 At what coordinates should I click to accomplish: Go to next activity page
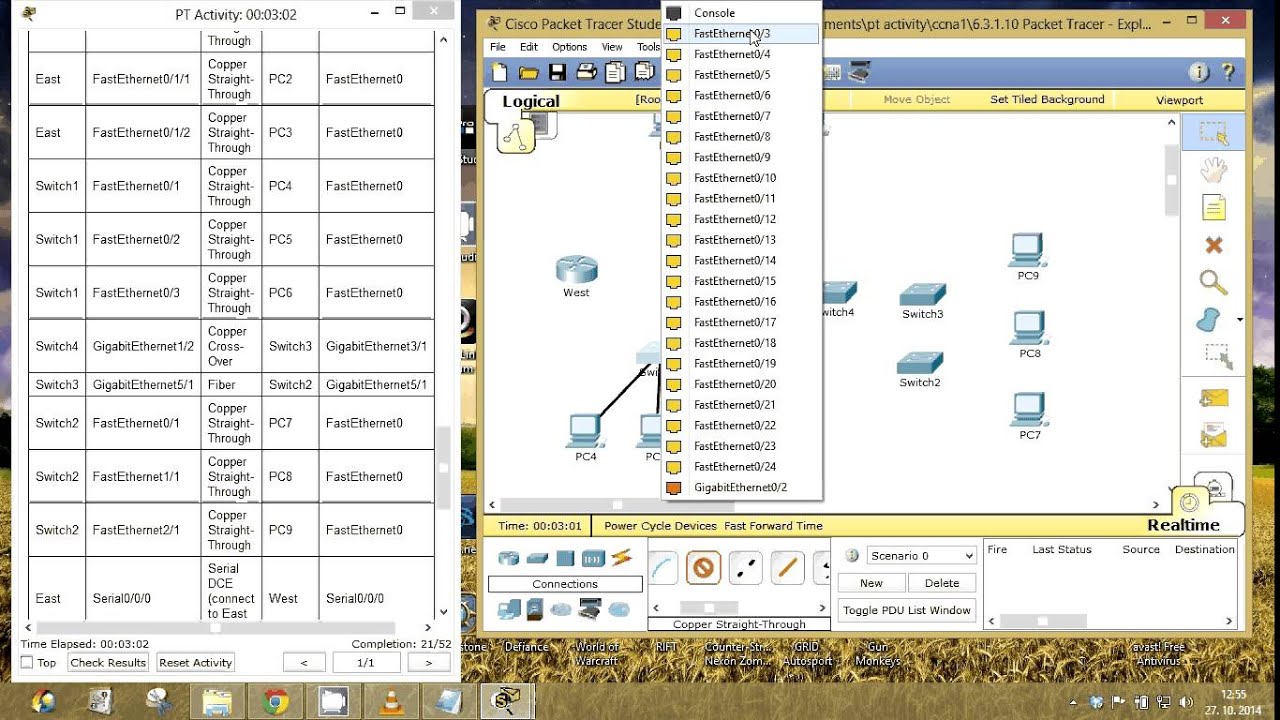[x=428, y=662]
